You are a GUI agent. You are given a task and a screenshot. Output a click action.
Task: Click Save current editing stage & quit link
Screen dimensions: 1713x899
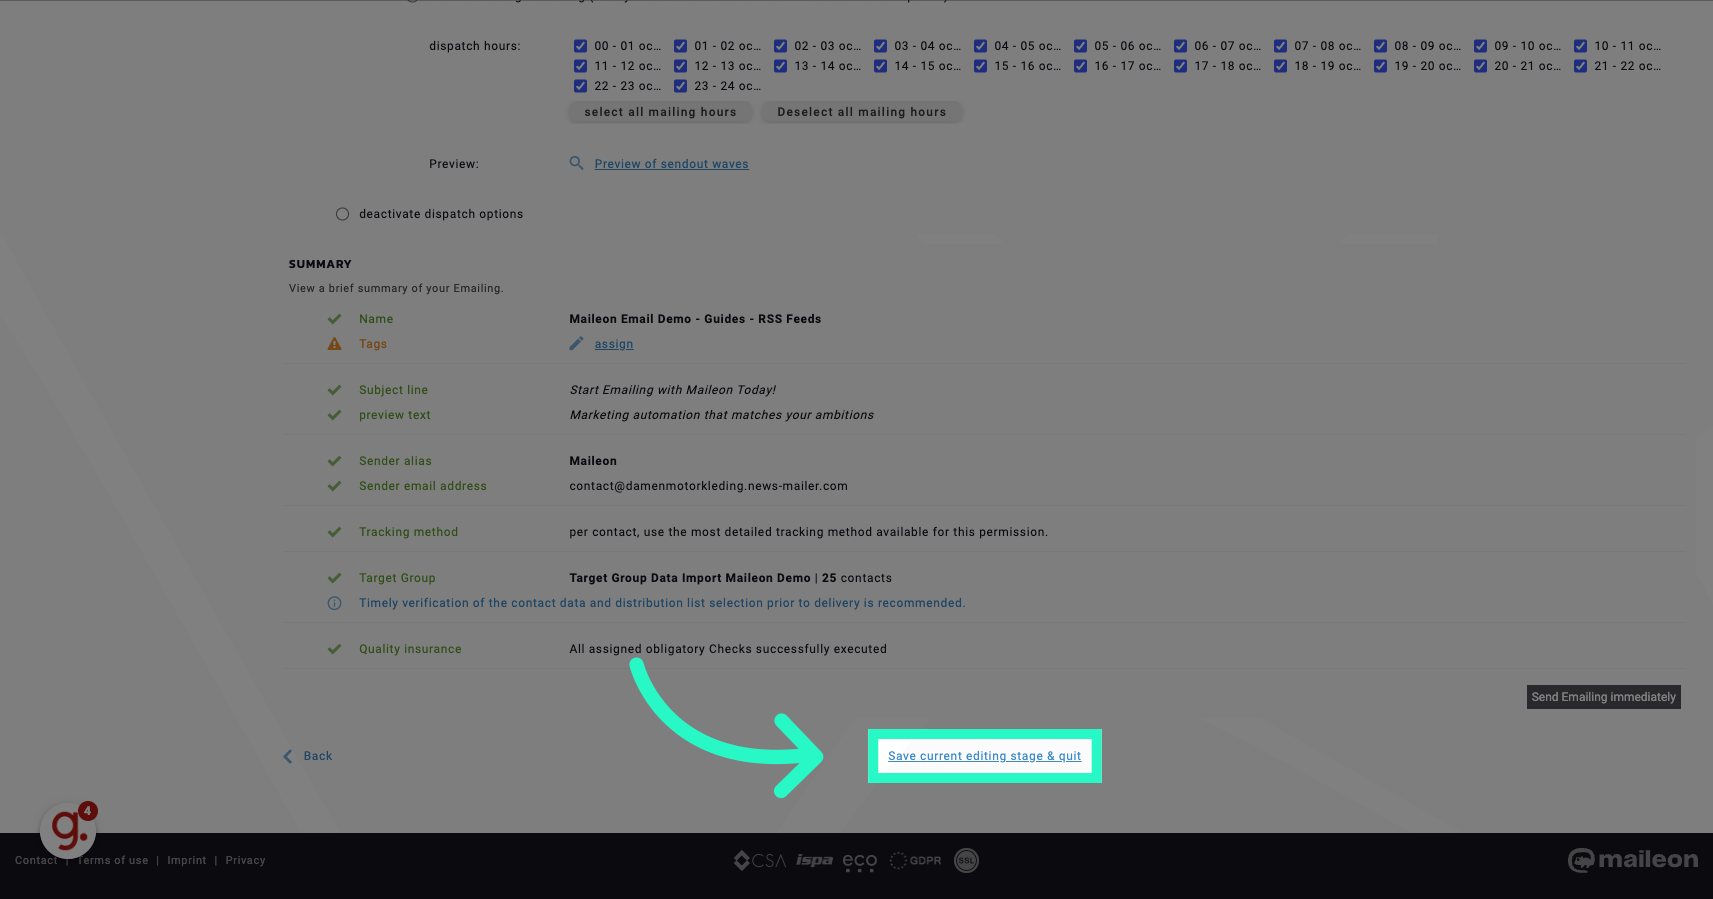pos(984,756)
